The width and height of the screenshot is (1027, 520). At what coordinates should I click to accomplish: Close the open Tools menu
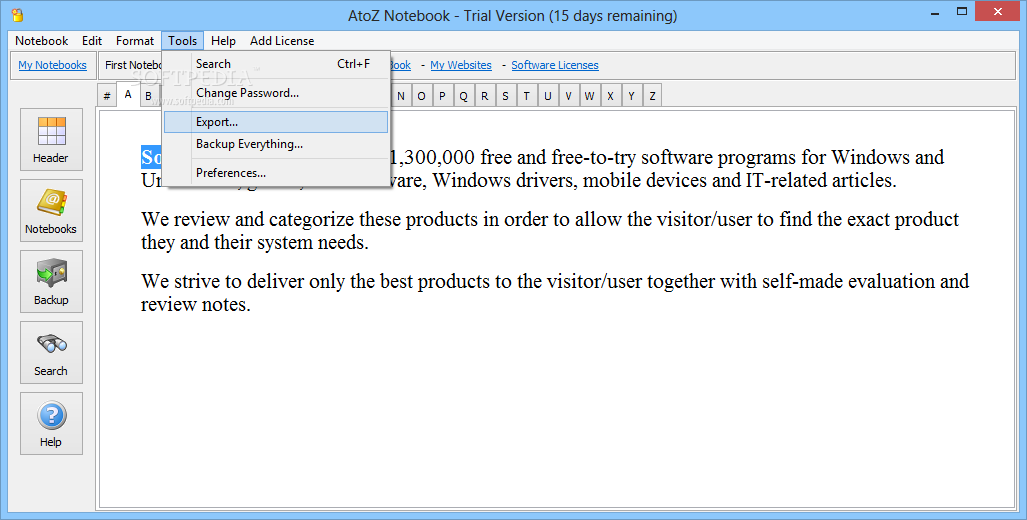(183, 41)
